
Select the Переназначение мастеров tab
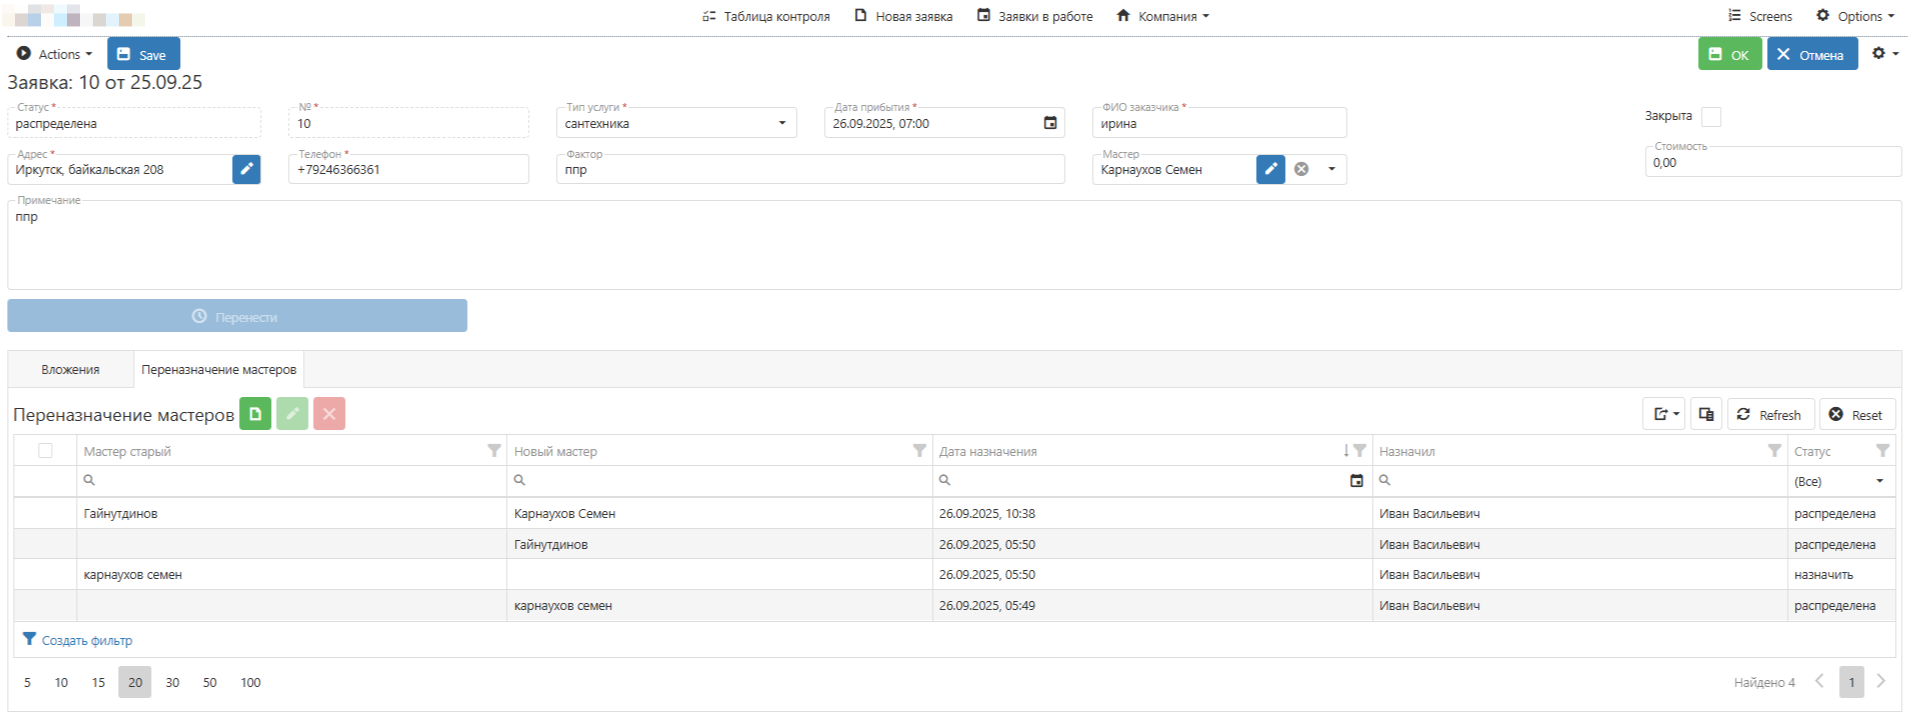point(219,369)
